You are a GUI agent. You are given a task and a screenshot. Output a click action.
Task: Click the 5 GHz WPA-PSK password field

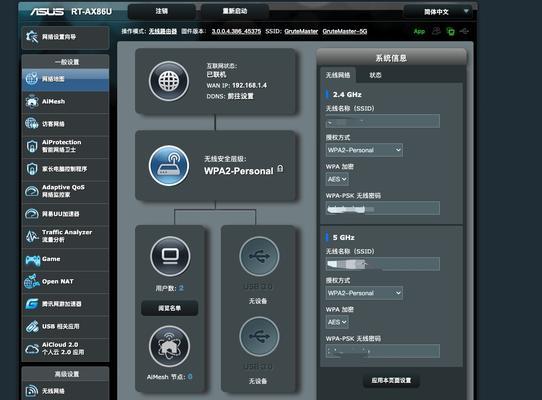[x=383, y=351]
